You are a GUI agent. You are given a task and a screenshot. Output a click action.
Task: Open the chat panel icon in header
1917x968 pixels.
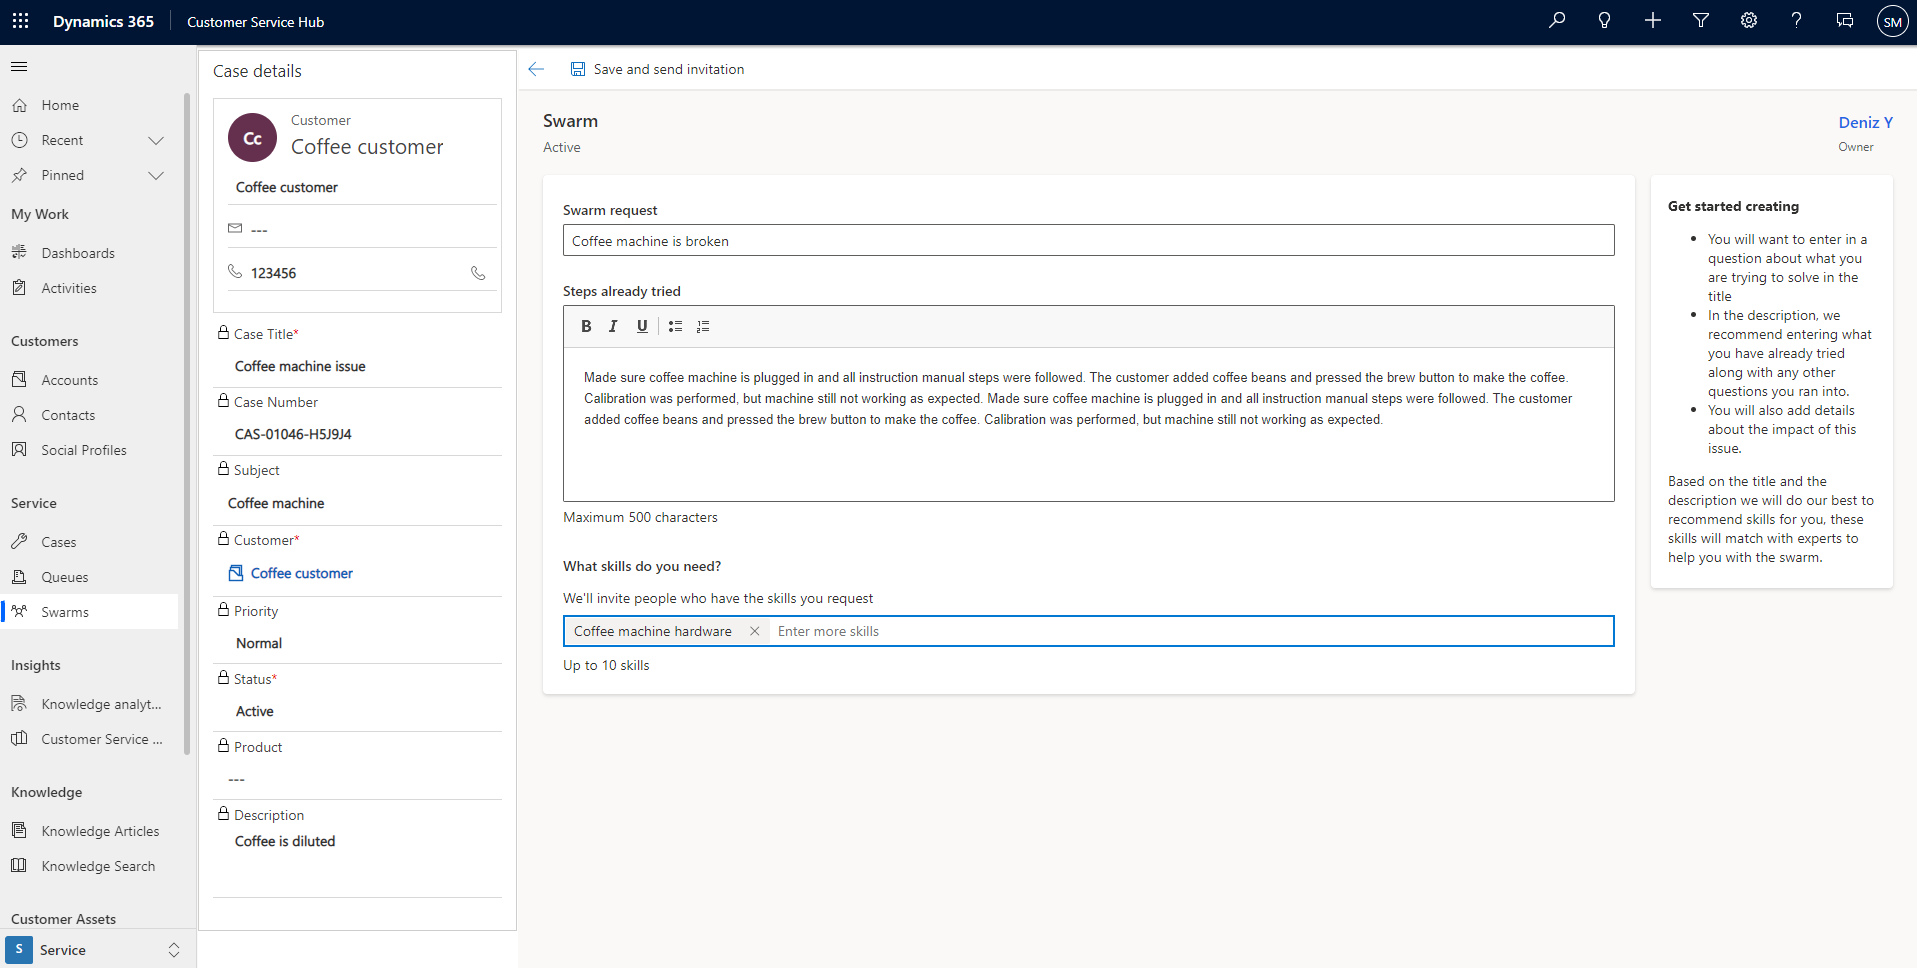pos(1845,20)
